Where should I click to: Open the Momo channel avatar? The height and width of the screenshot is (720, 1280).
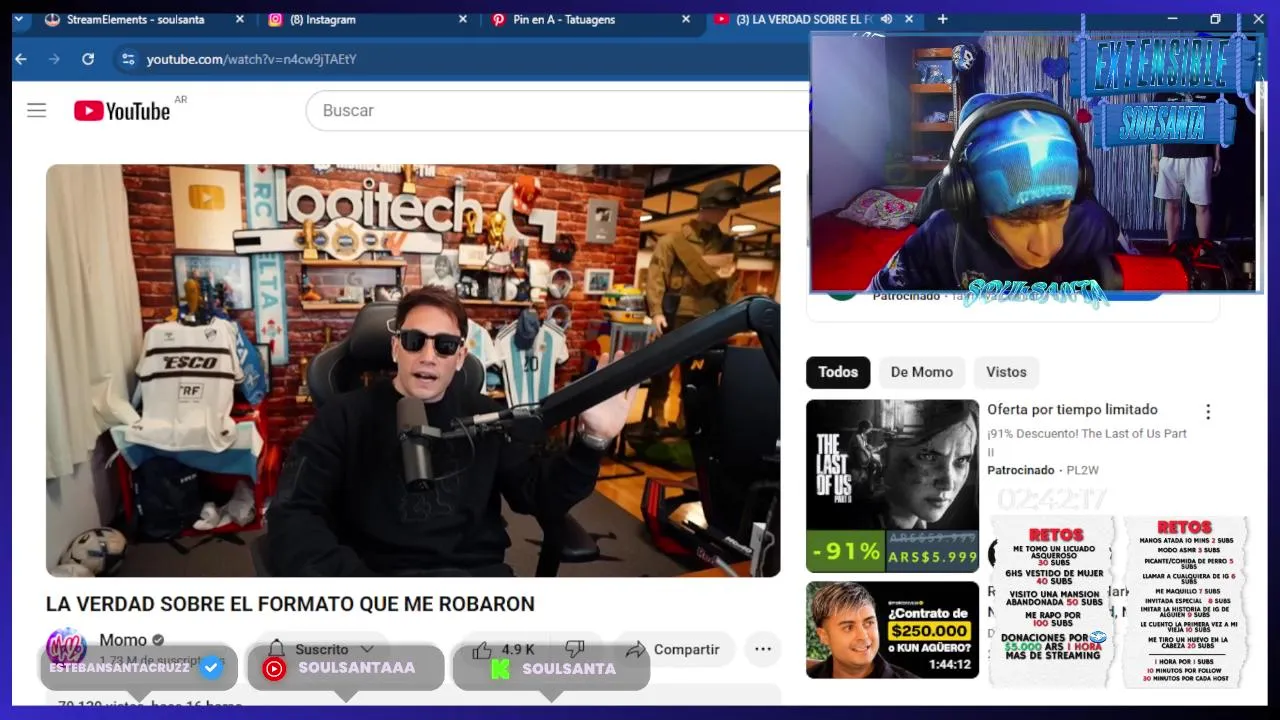66,647
